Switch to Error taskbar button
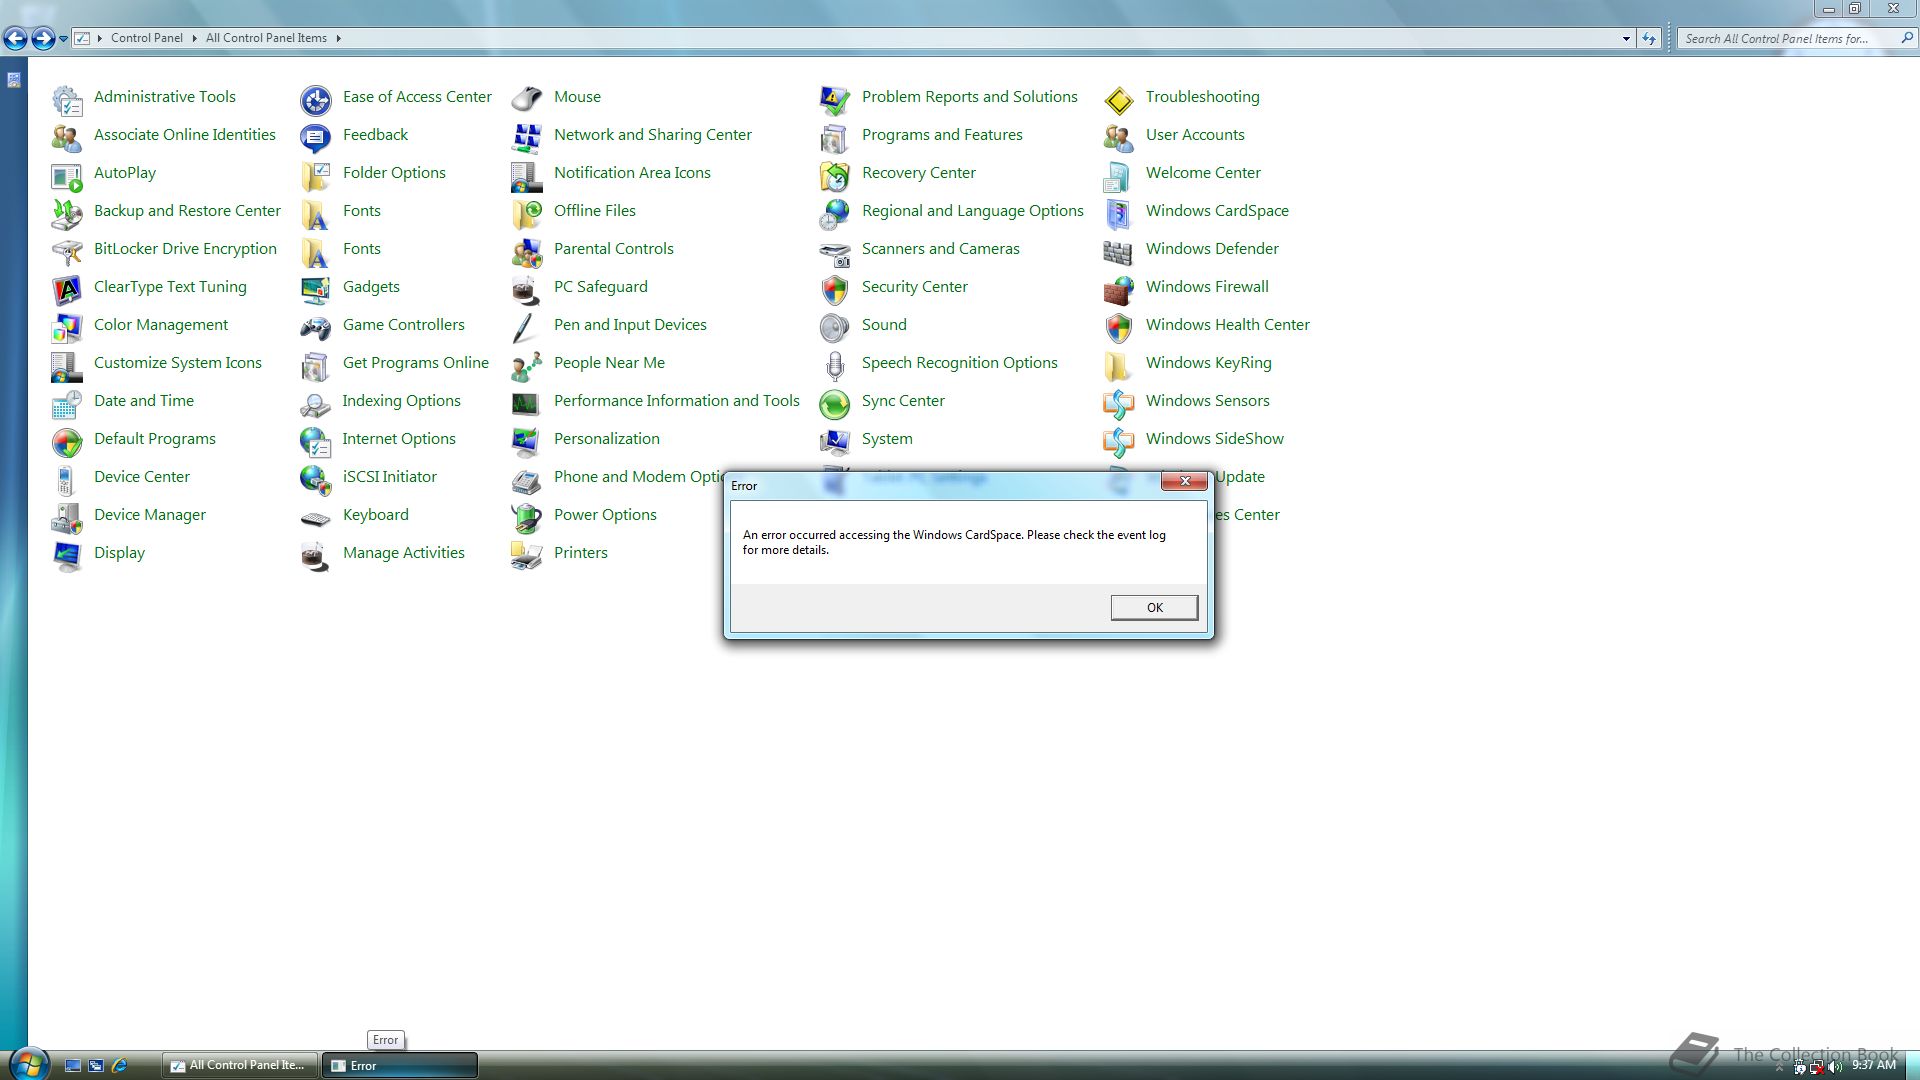This screenshot has width=1920, height=1080. pos(400,1065)
